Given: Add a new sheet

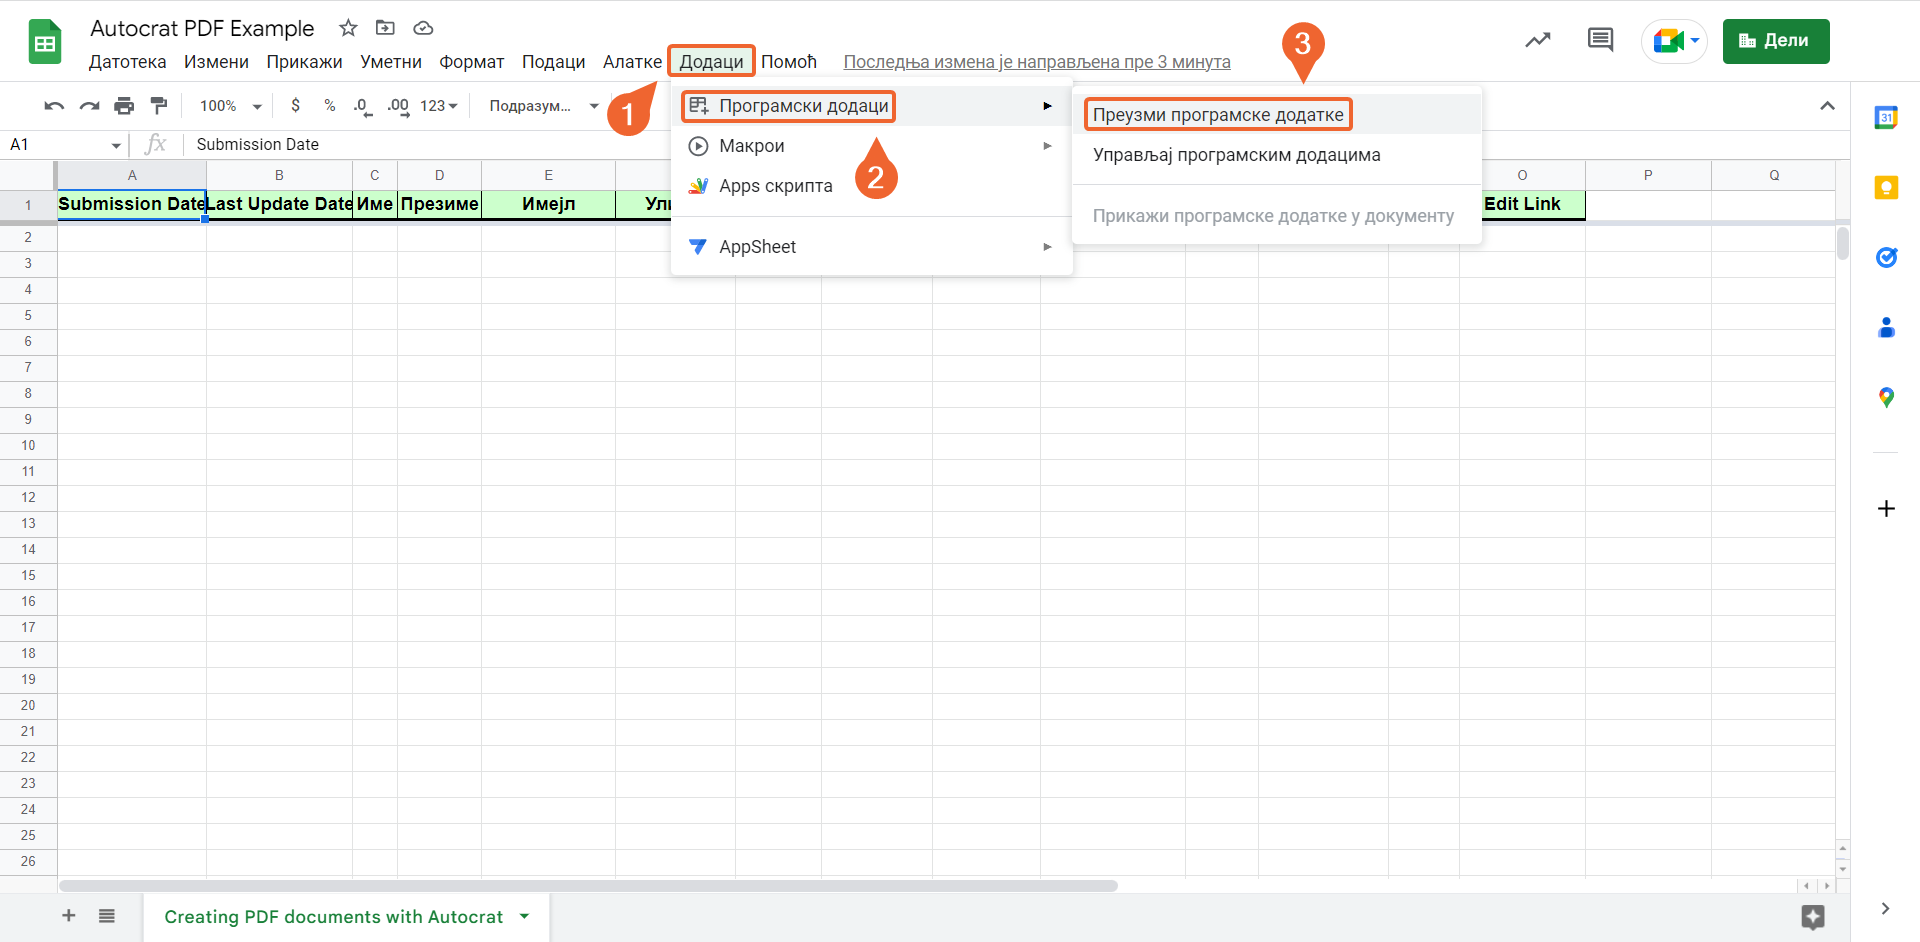Looking at the screenshot, I should 69,916.
